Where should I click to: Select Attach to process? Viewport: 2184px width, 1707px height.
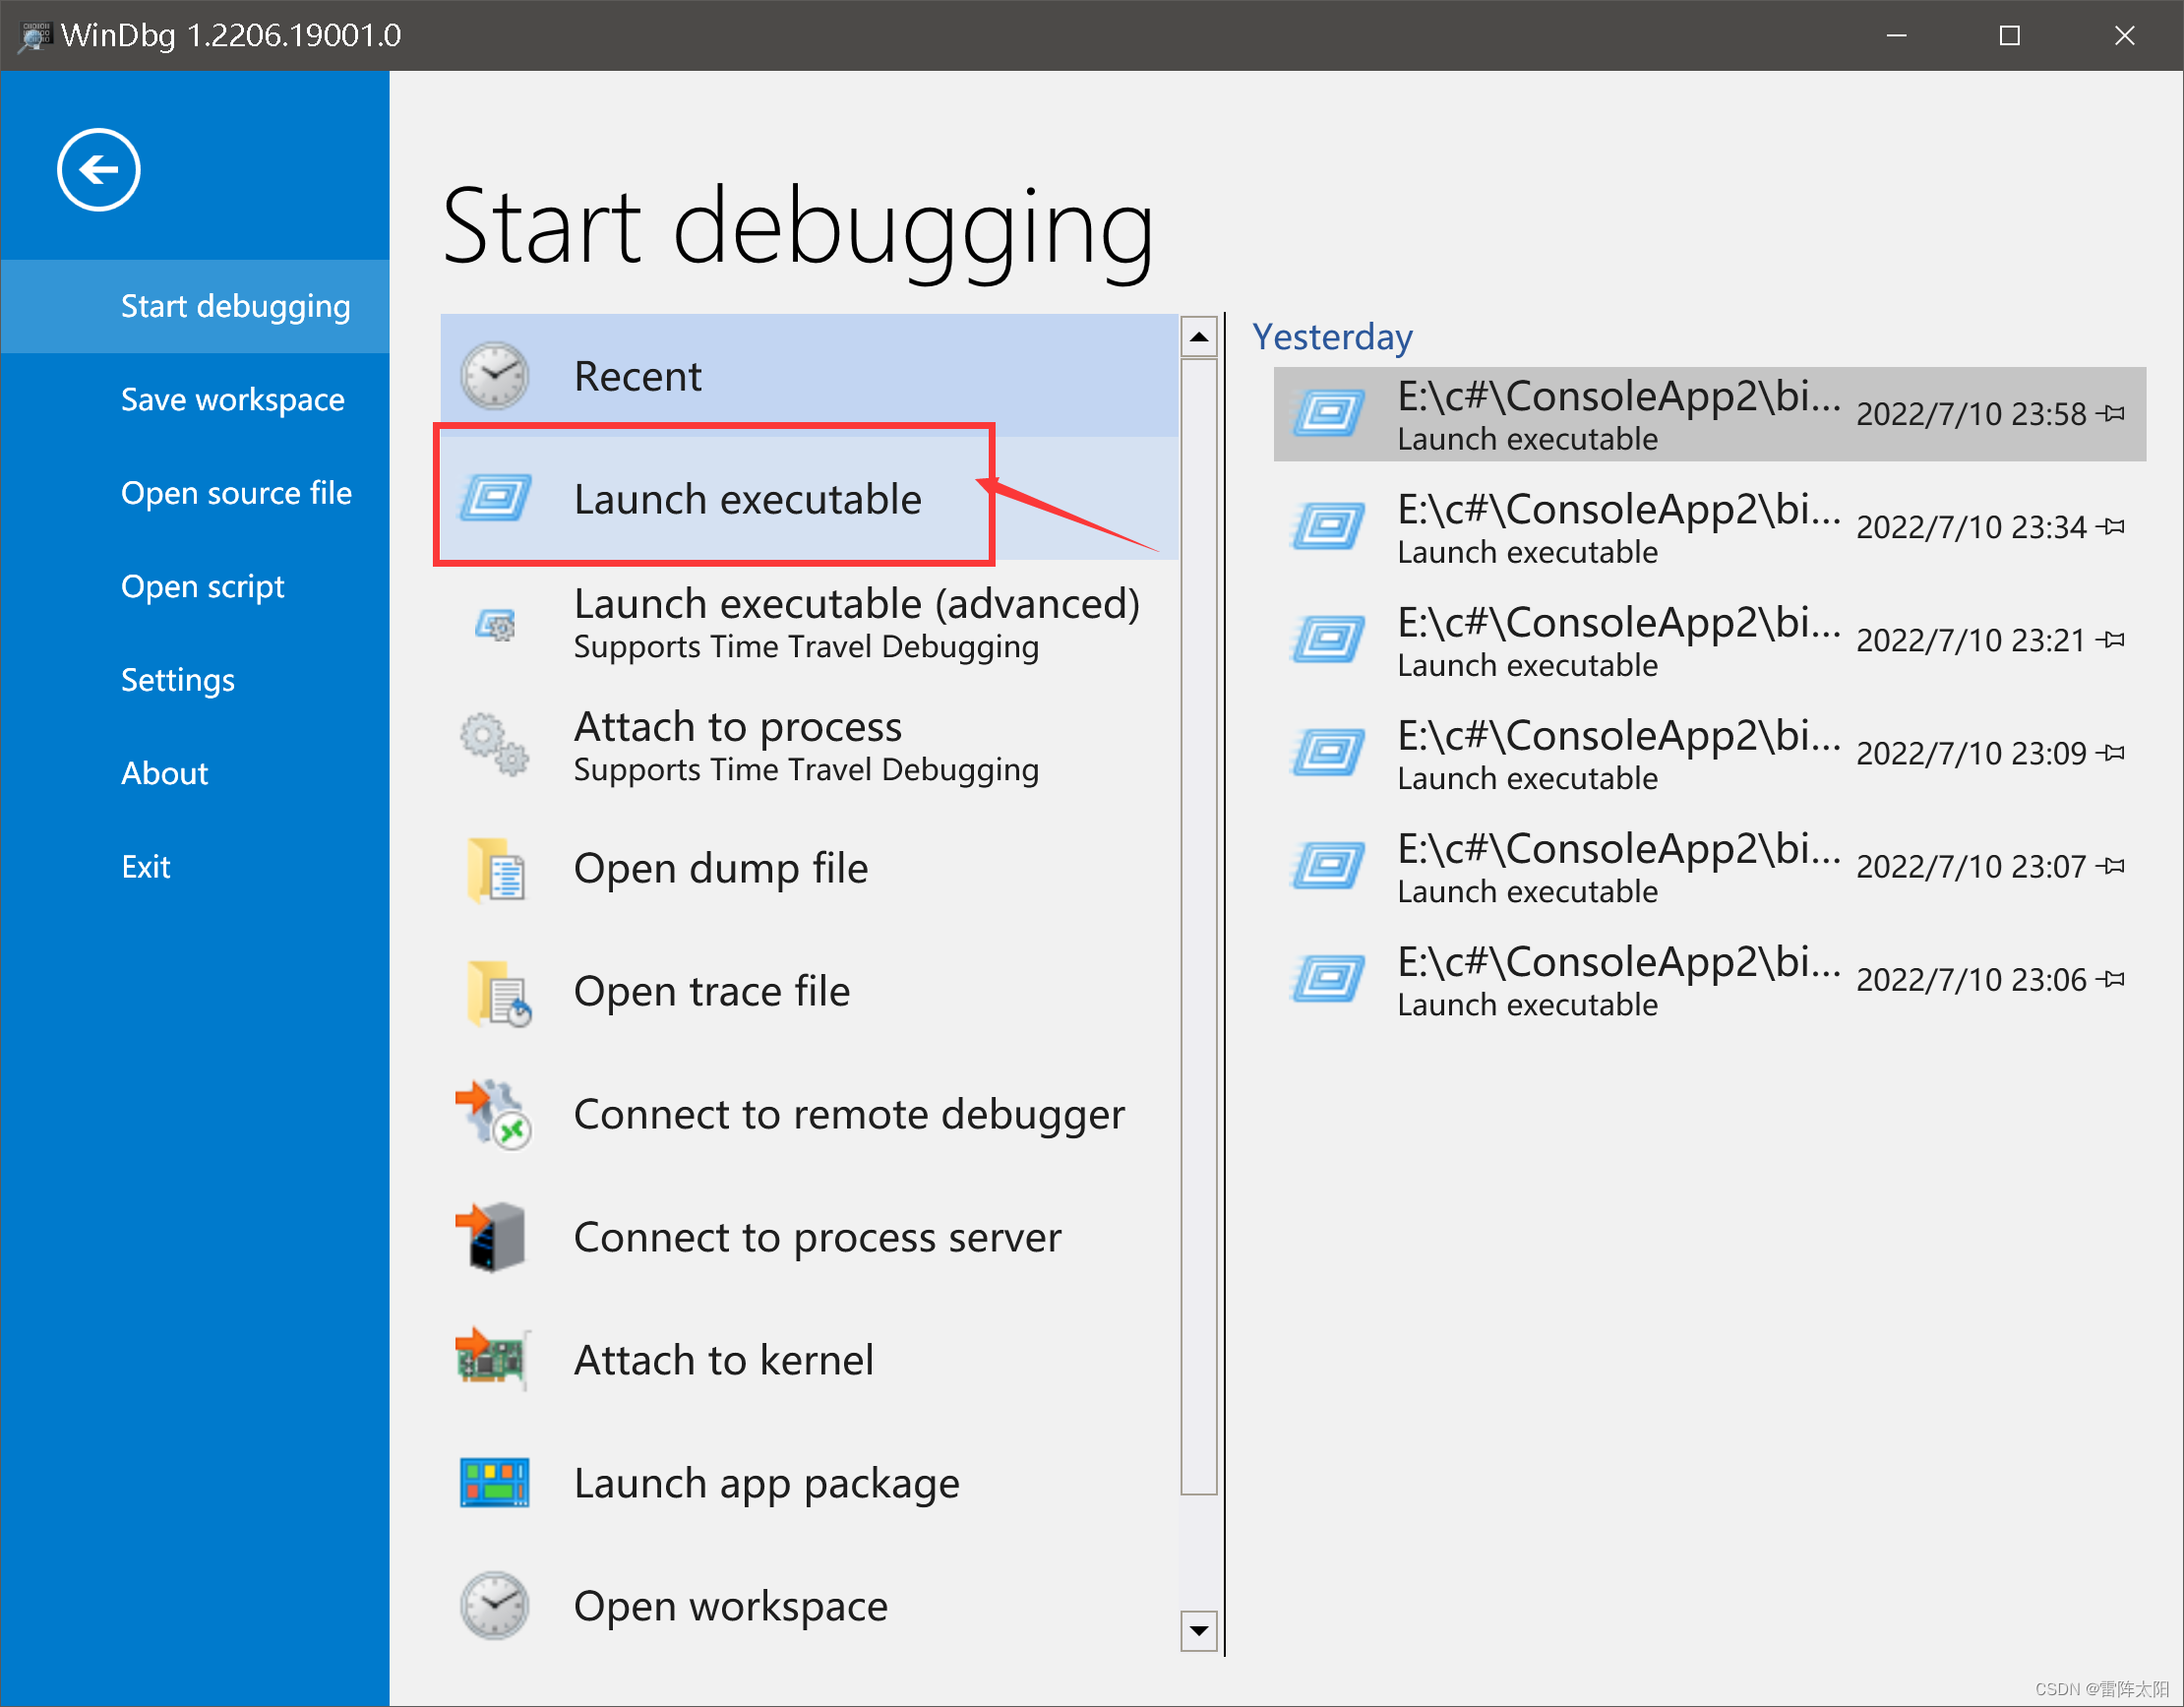pyautogui.click(x=737, y=744)
